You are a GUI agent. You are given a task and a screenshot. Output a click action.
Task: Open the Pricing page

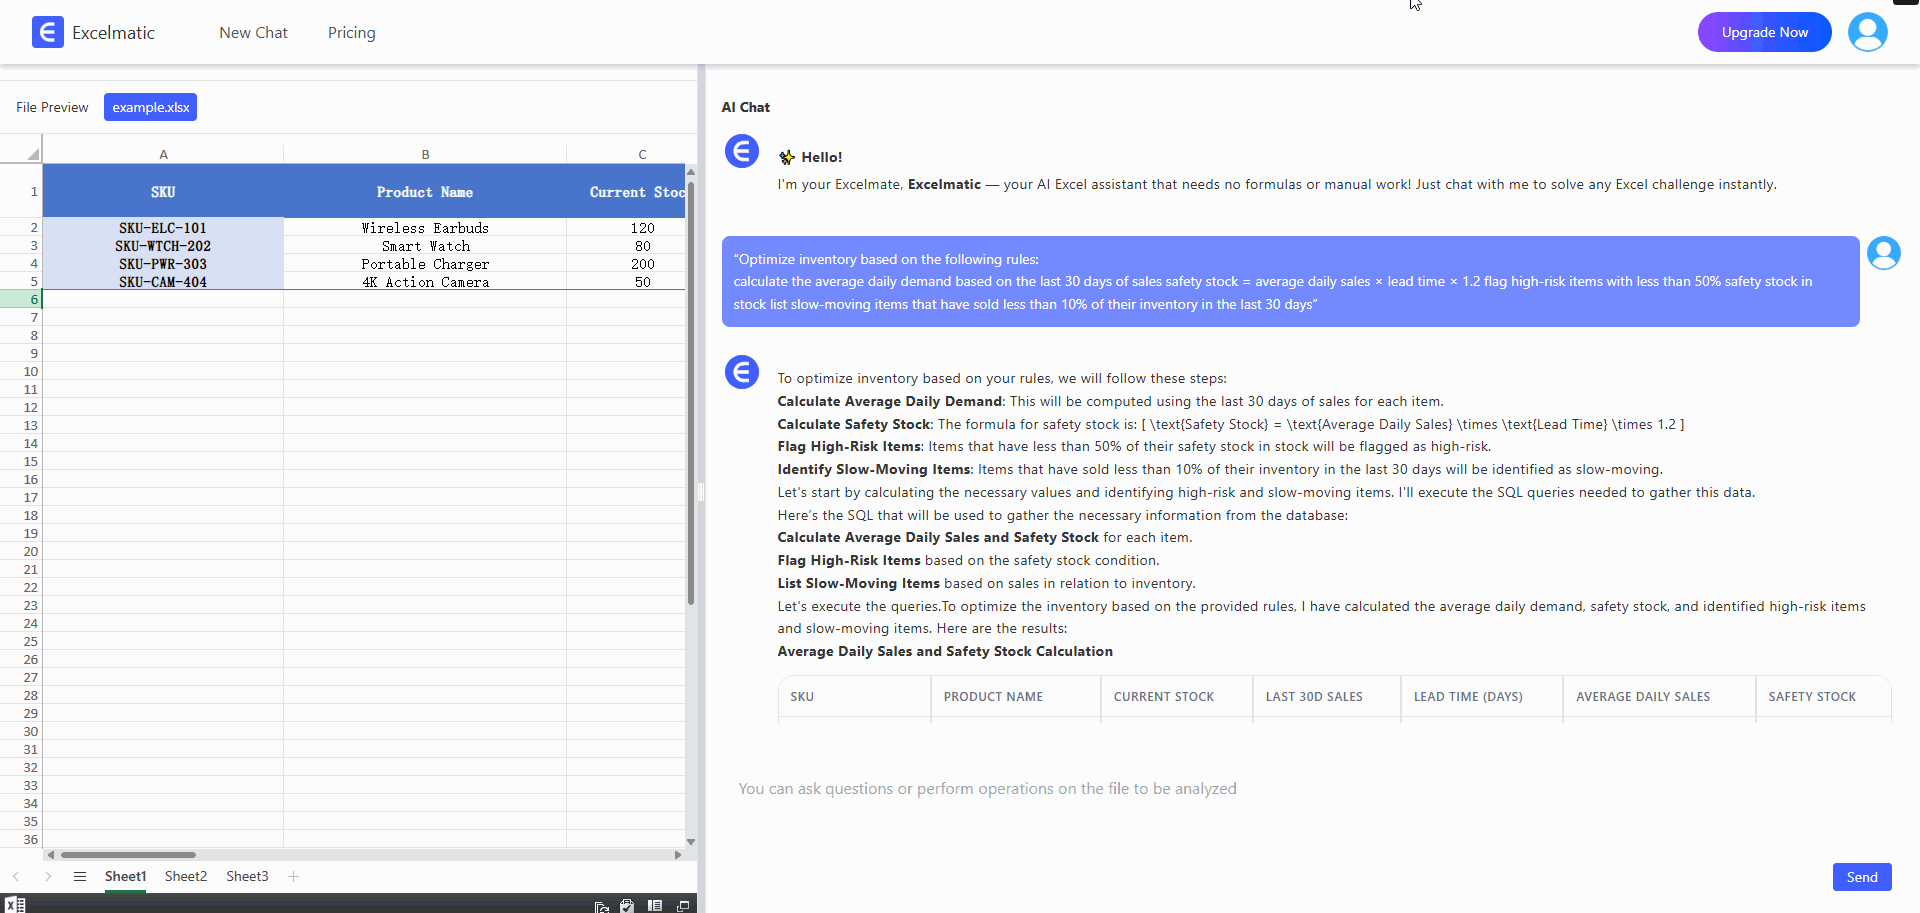352,33
